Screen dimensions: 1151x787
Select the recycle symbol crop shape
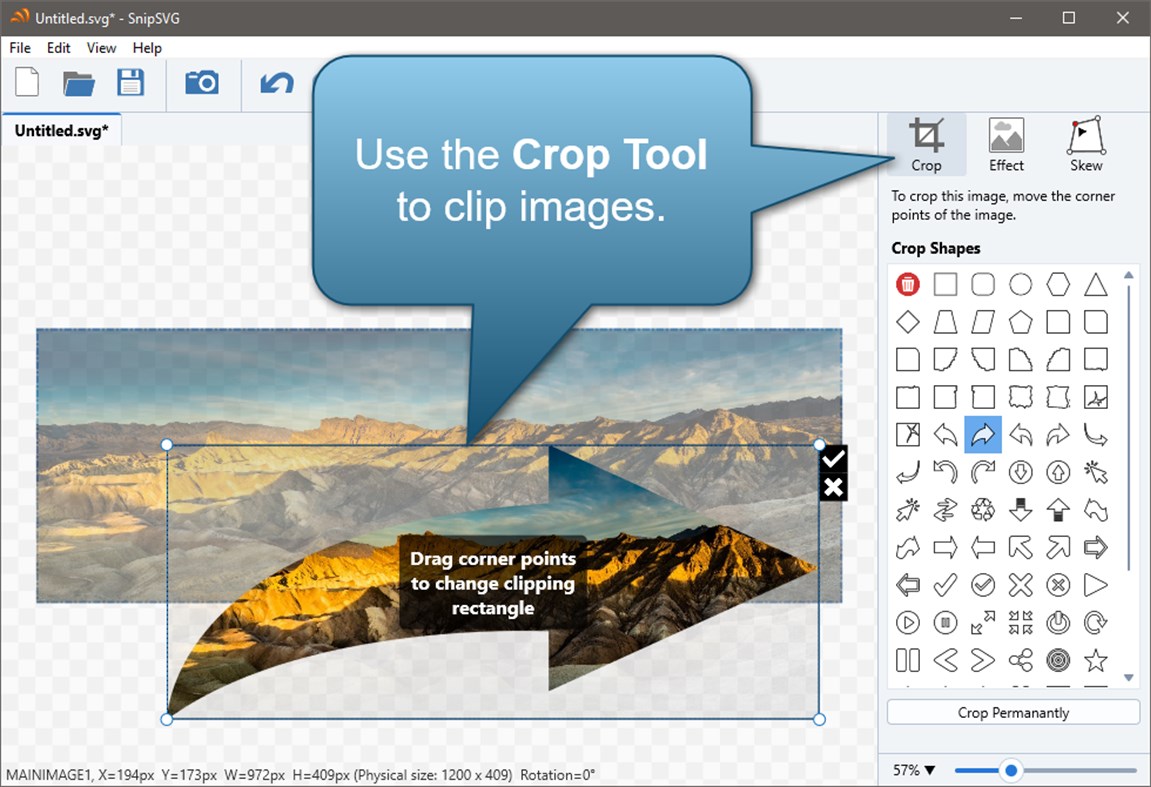[x=983, y=510]
